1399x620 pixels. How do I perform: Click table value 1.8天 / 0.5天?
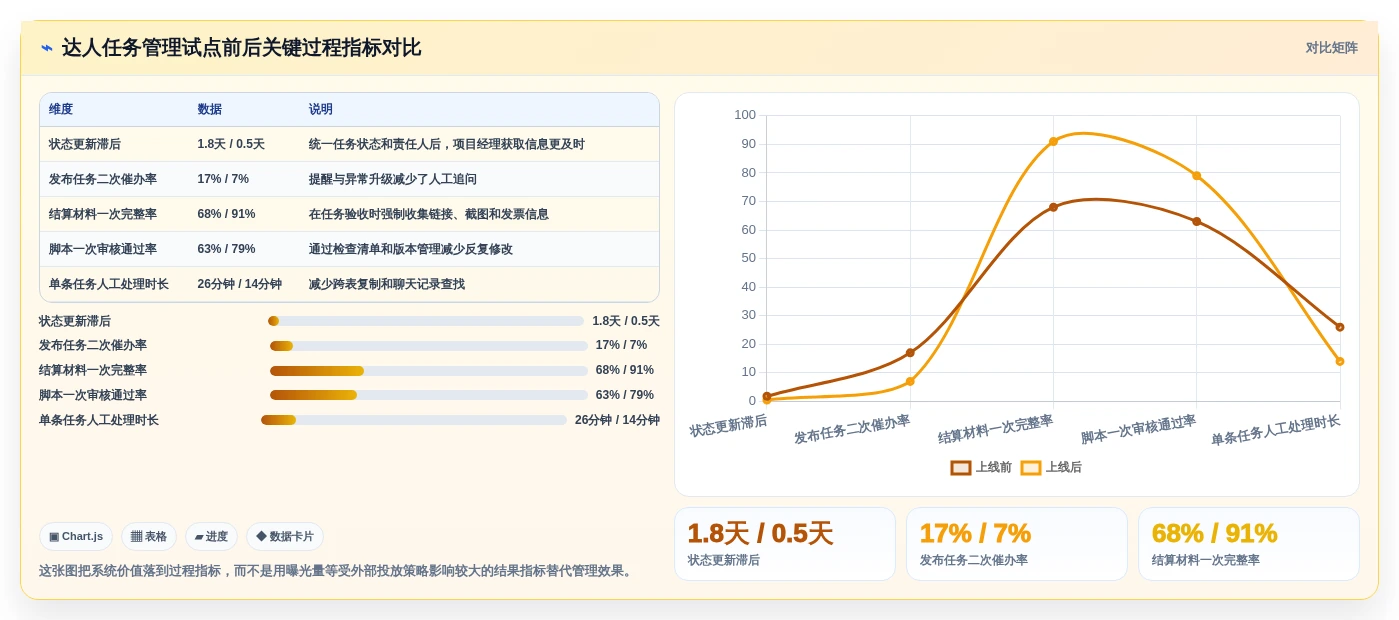(231, 144)
